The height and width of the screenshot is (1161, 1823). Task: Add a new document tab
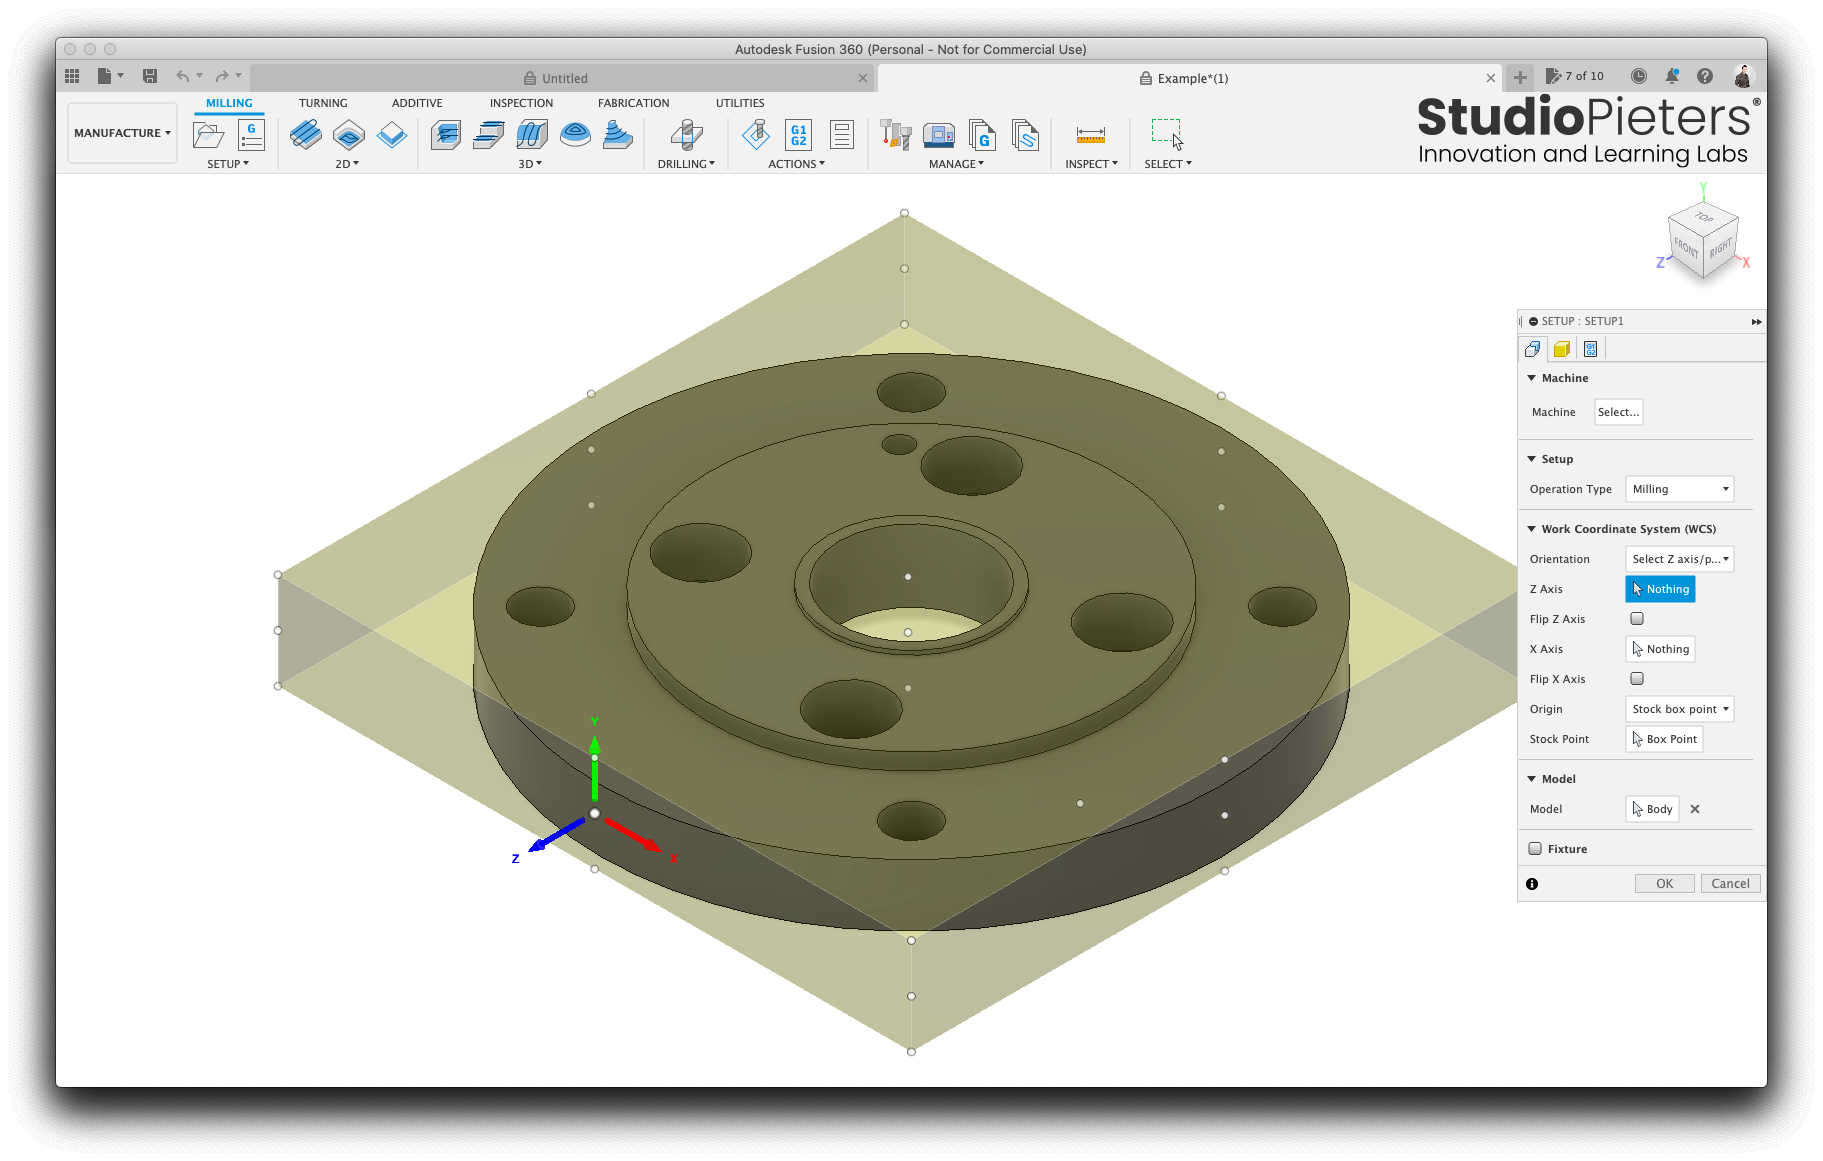point(1520,77)
